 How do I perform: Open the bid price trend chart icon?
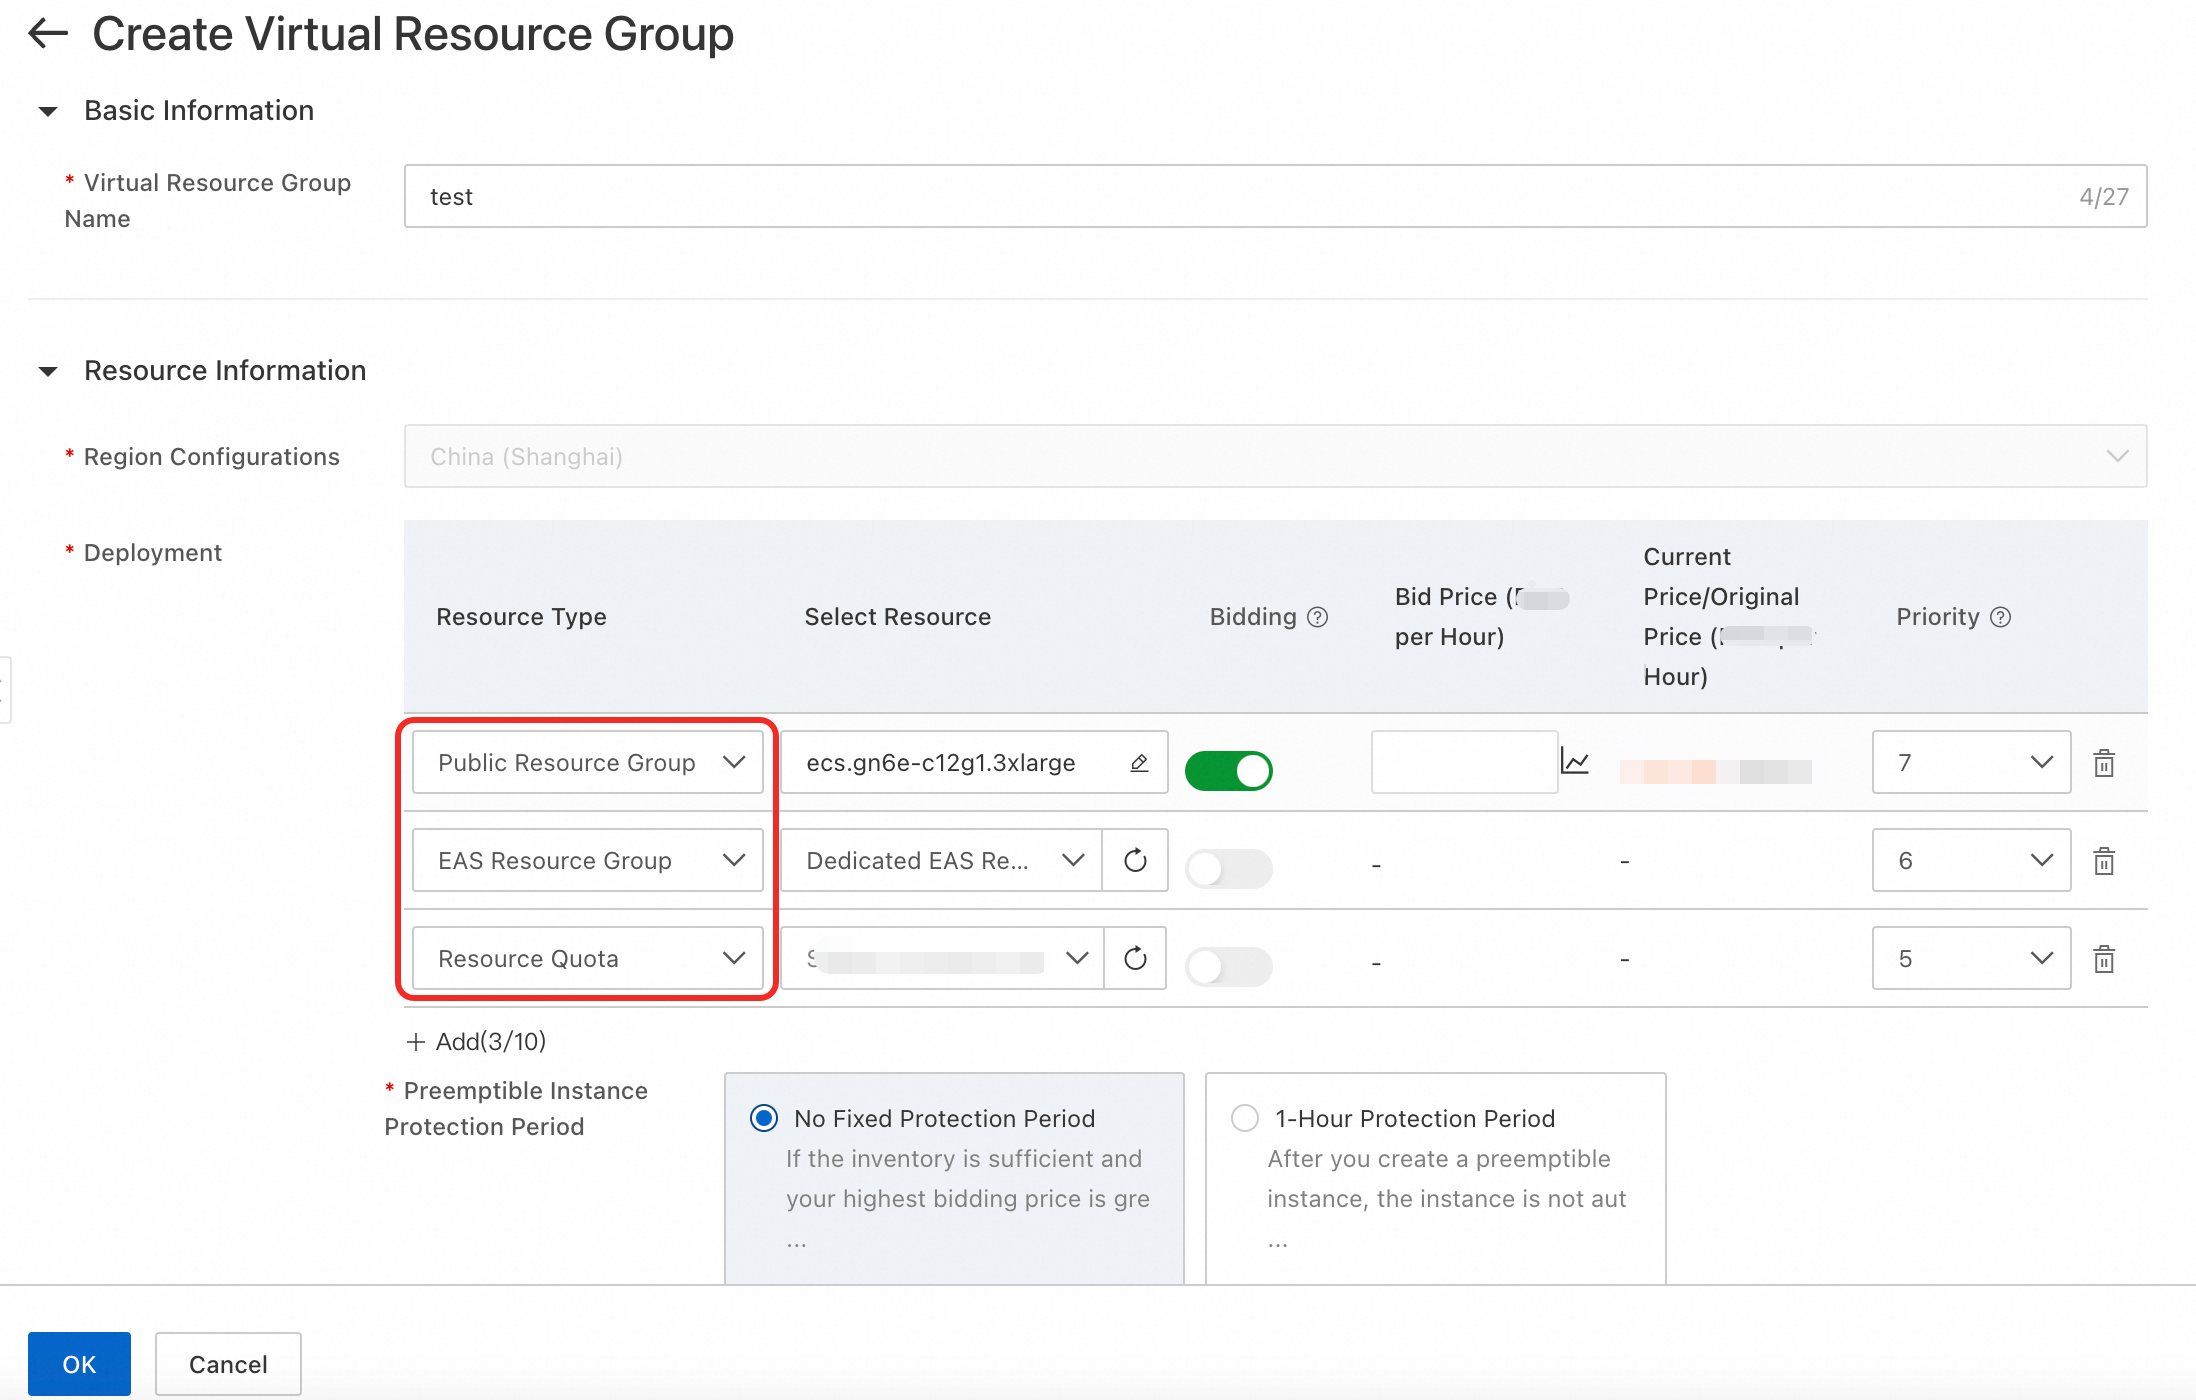[1575, 763]
